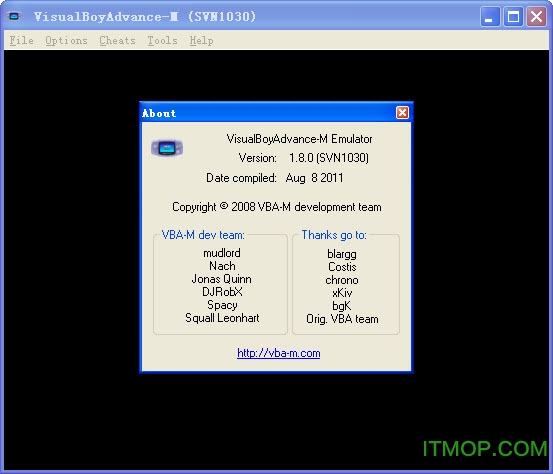Click the Game Boy Advance icon in About dialog
The image size is (553, 474).
point(167,148)
